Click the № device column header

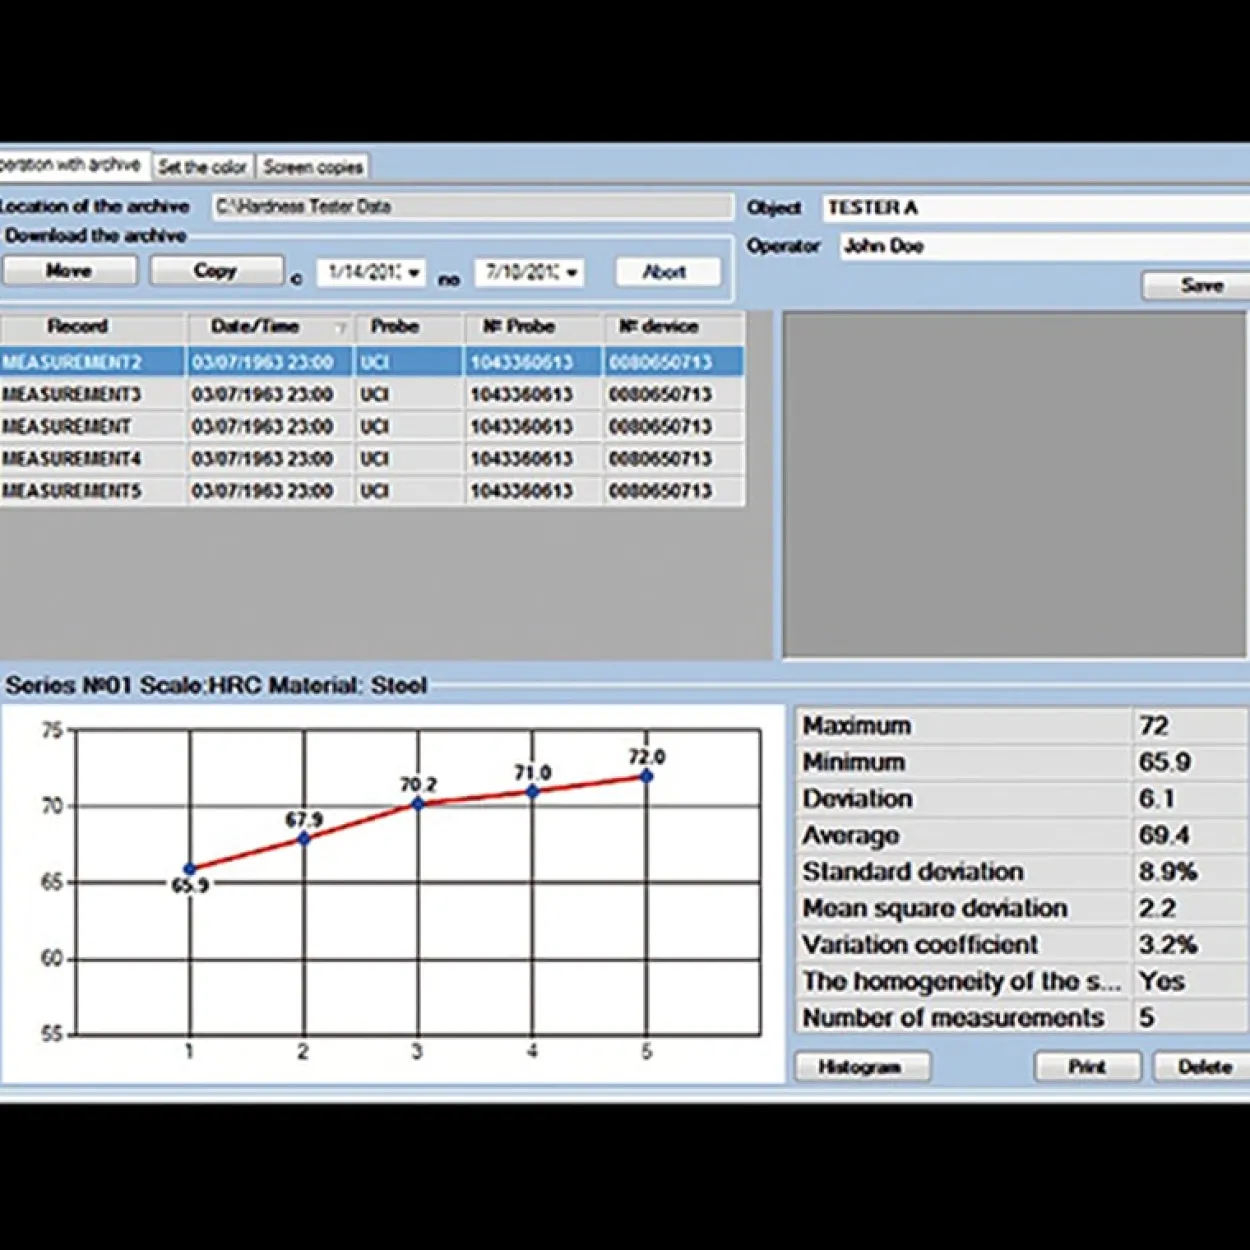click(x=674, y=327)
